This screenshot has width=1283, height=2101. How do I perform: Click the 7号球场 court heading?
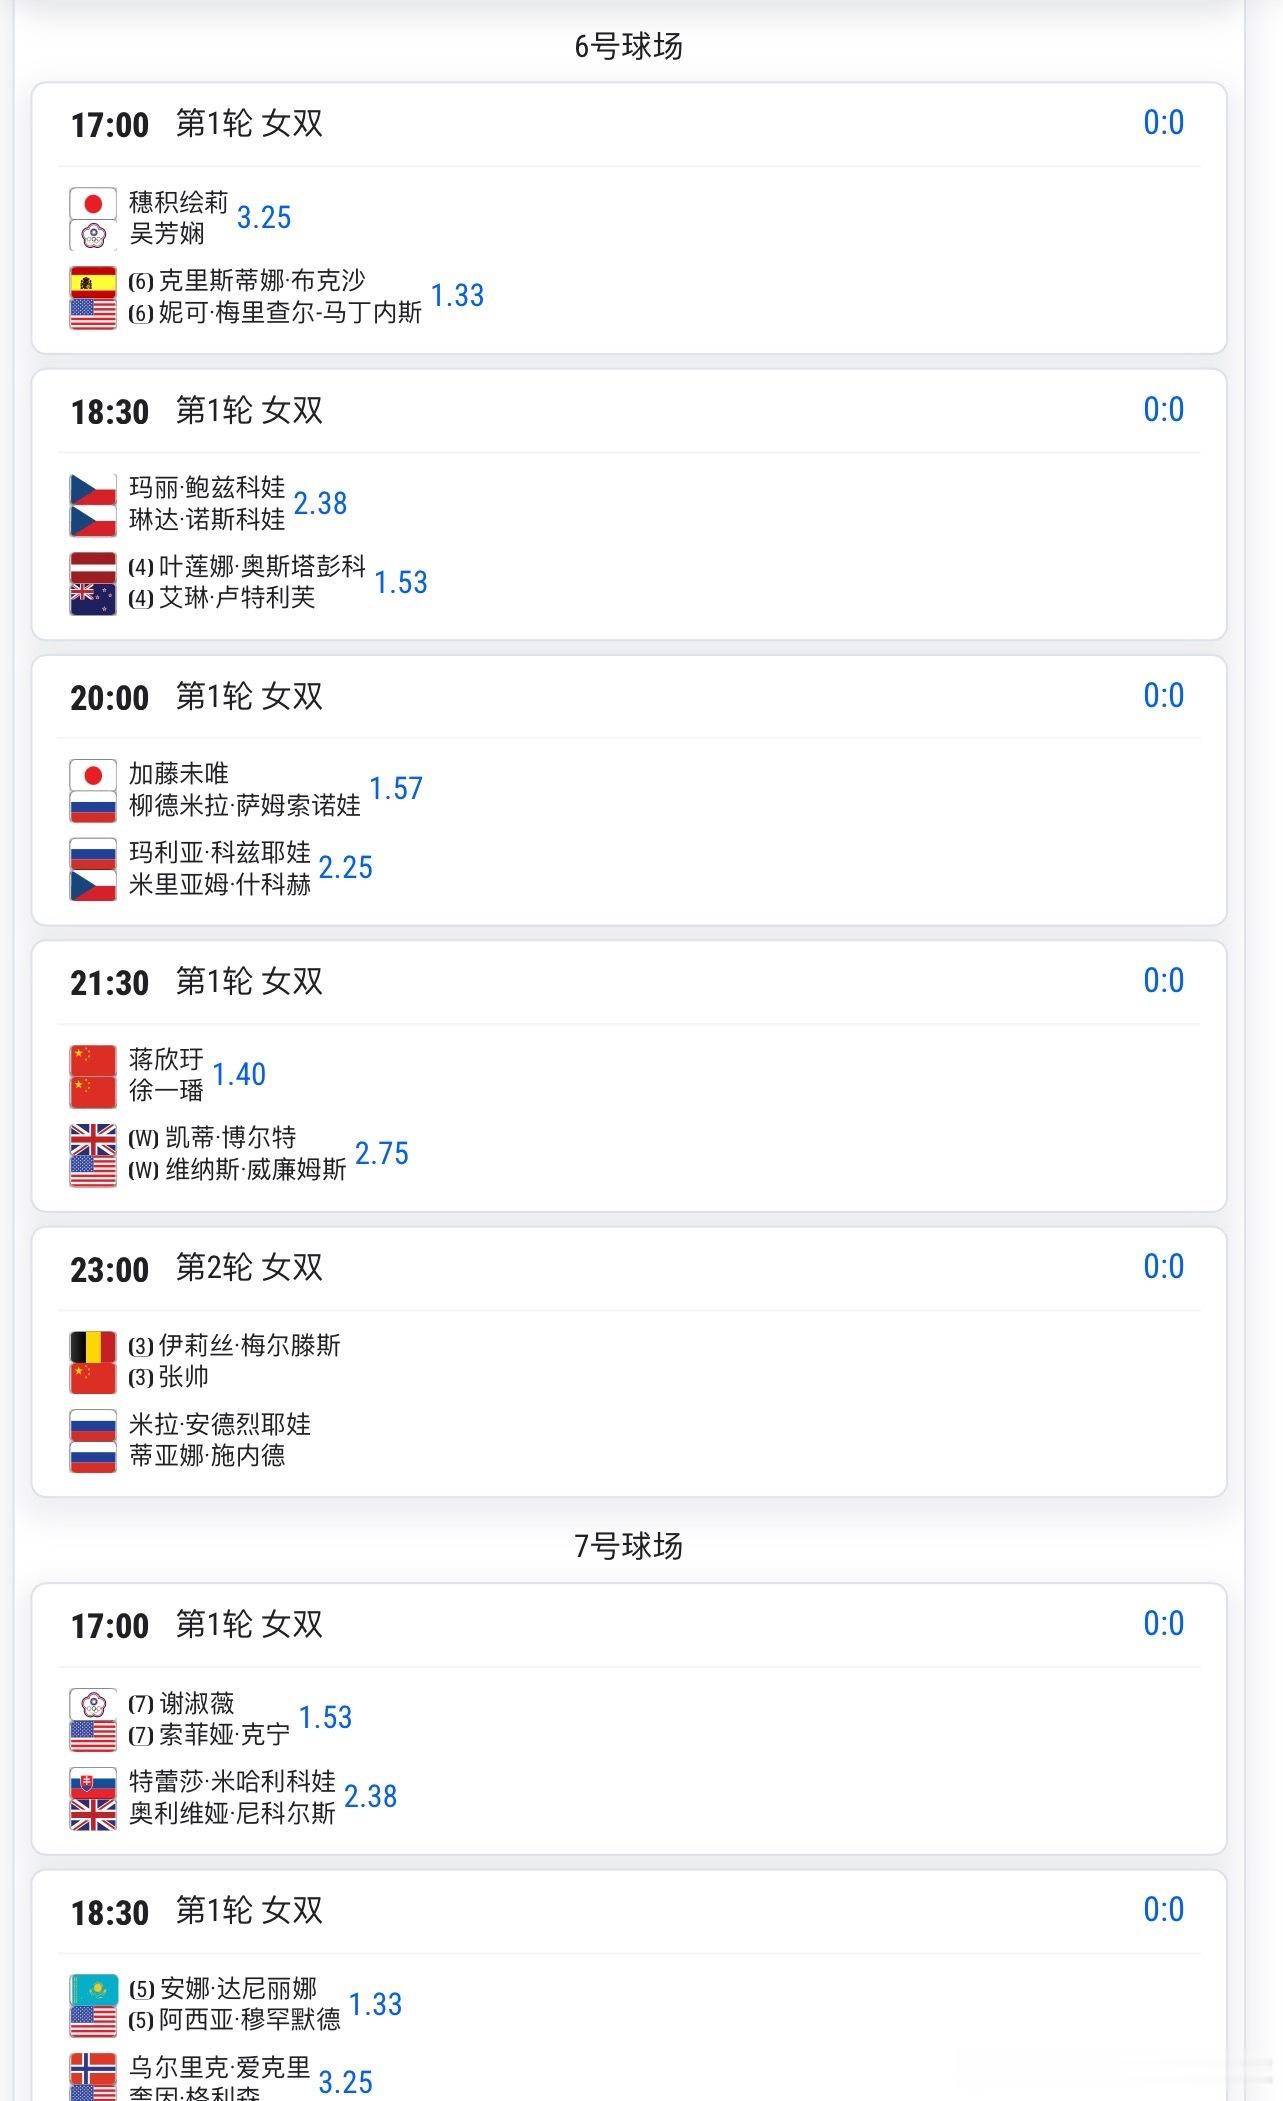[x=628, y=1546]
